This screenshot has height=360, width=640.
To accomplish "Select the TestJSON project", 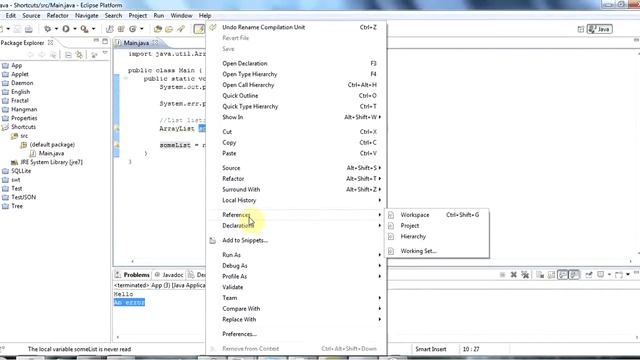I will coord(23,197).
